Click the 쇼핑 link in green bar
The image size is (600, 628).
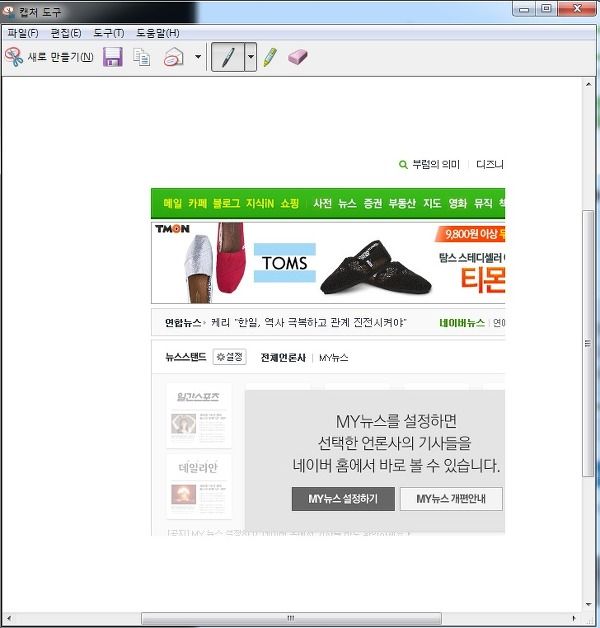point(290,203)
